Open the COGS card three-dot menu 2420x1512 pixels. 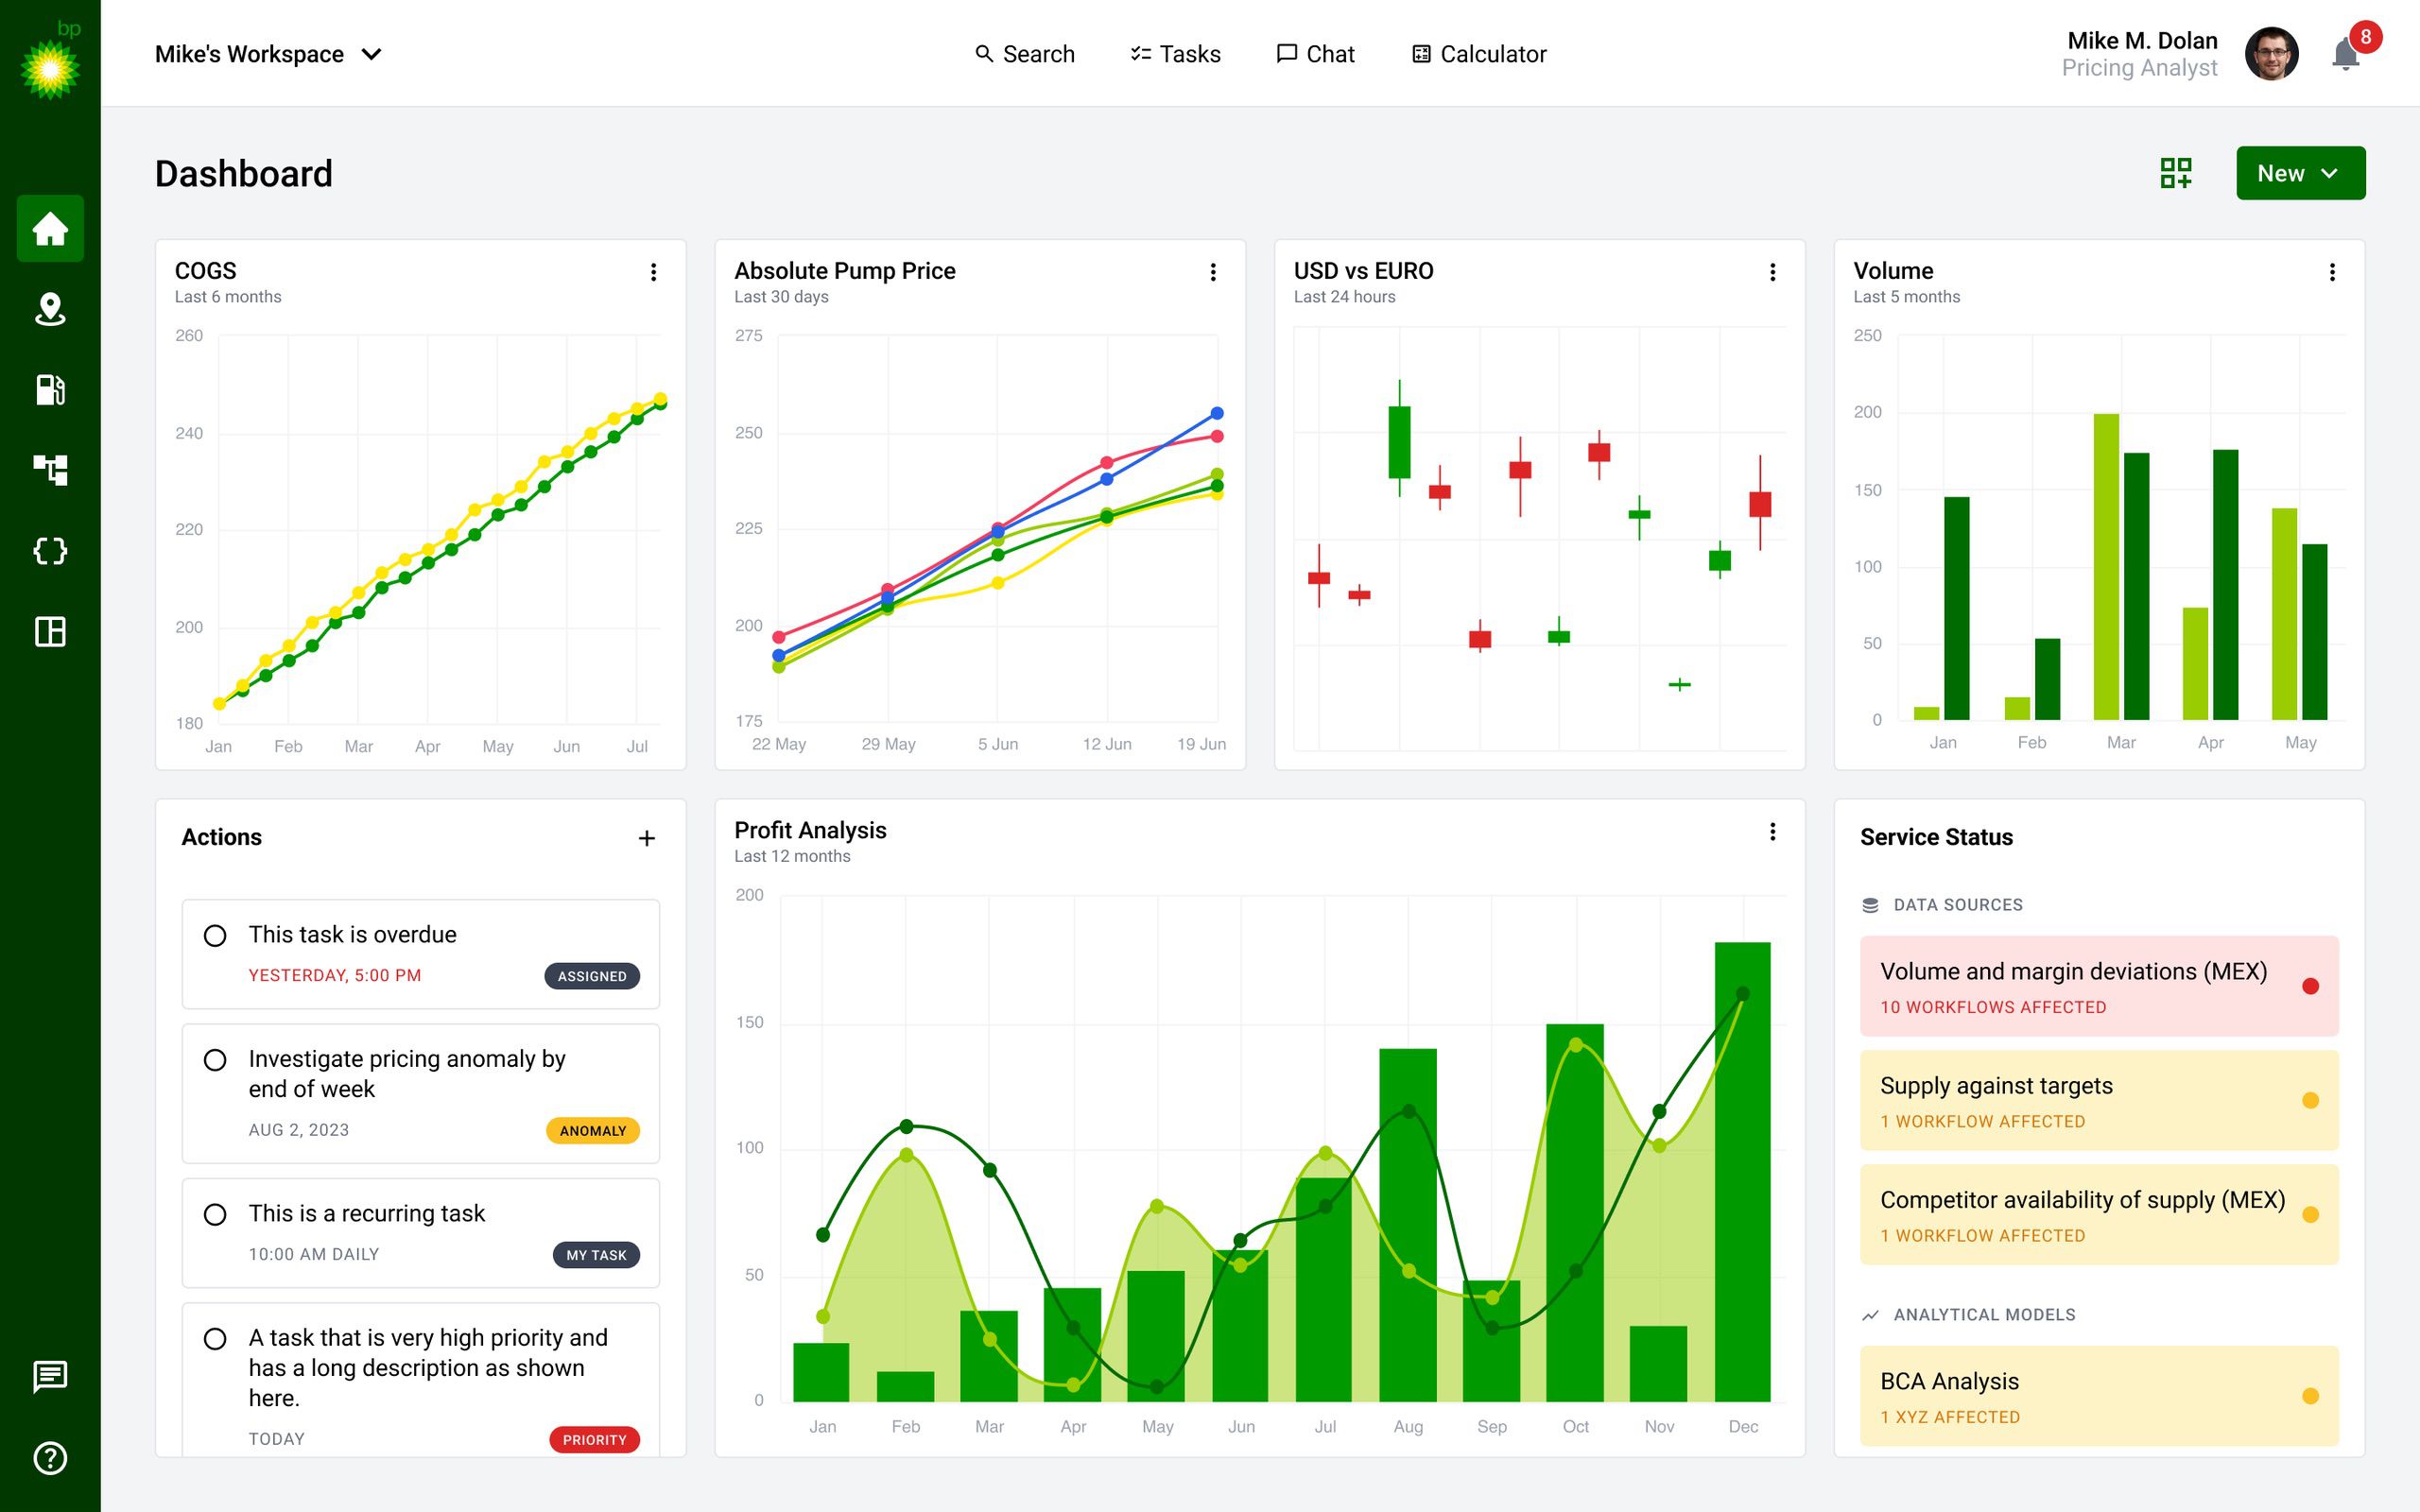coord(653,272)
